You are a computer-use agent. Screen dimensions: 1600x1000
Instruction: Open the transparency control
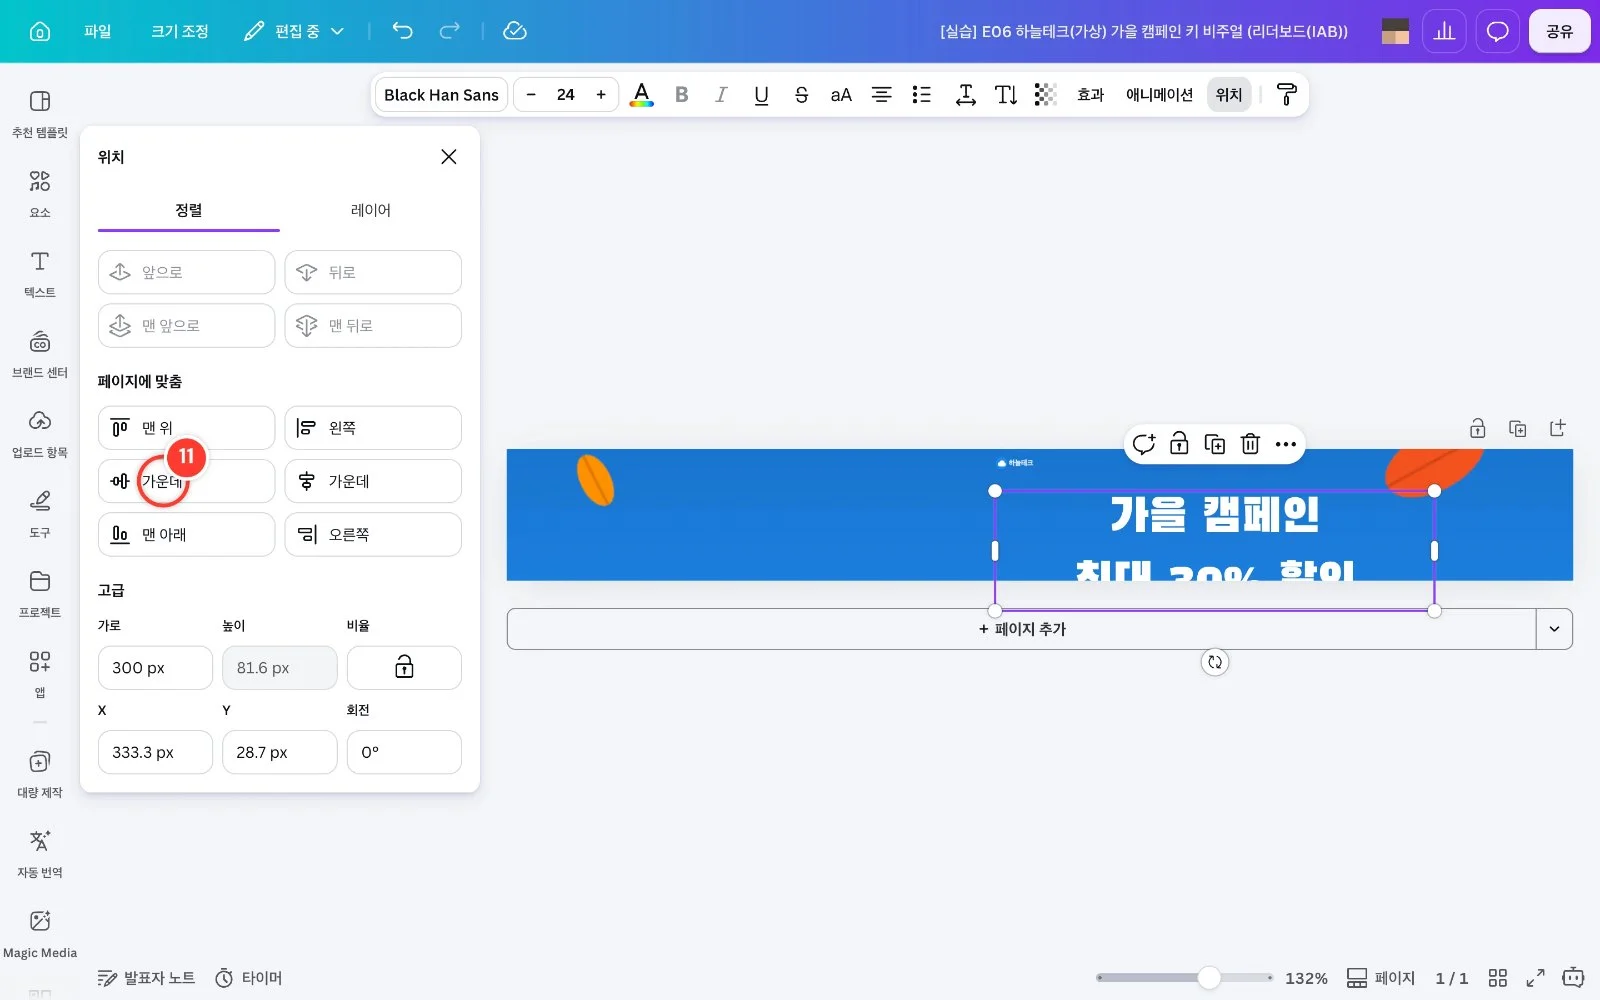click(1045, 95)
